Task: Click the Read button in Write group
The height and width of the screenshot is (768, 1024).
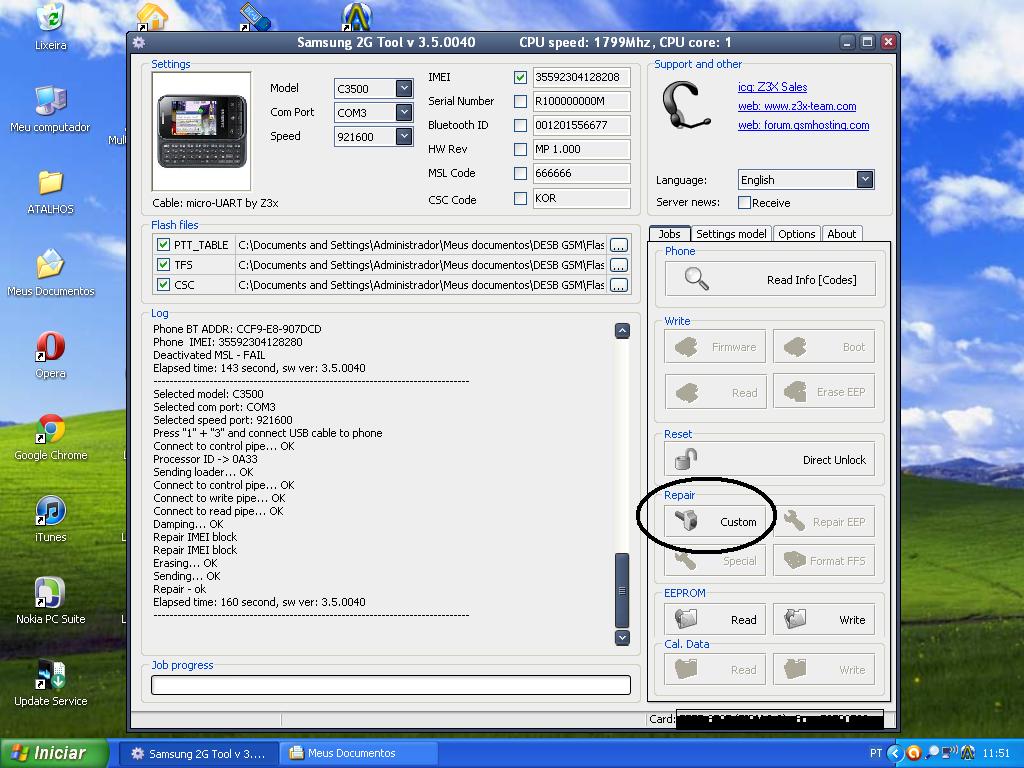Action: pyautogui.click(x=715, y=392)
